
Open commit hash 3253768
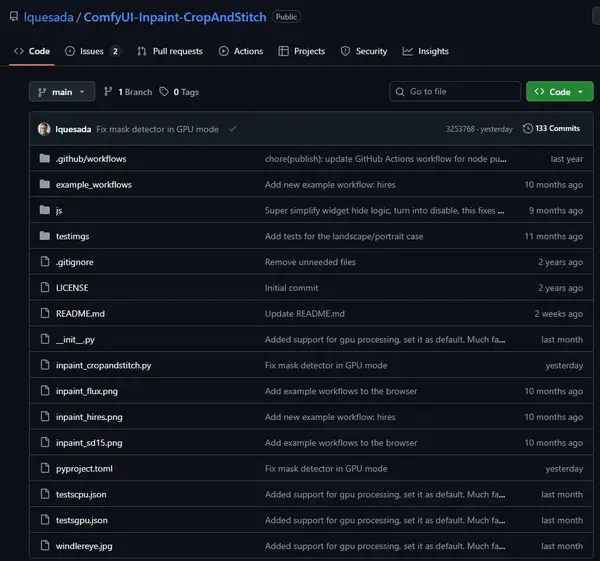coord(460,129)
